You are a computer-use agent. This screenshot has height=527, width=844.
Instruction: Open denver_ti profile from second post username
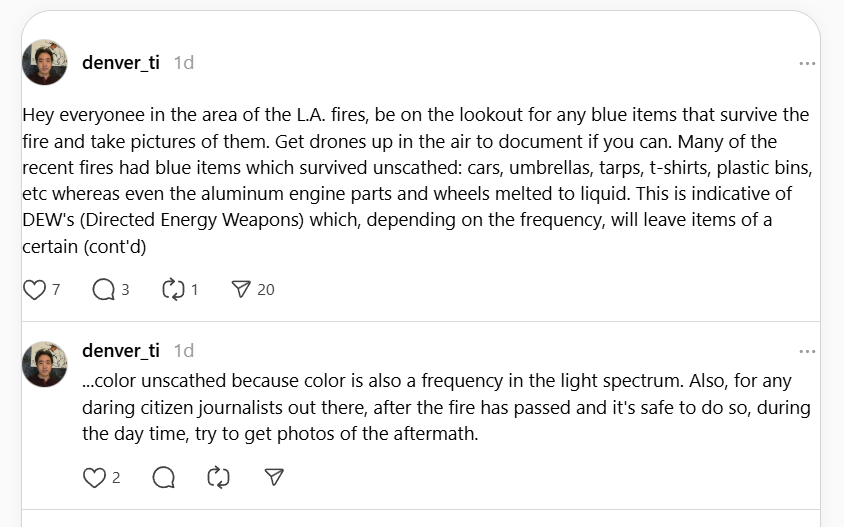(120, 350)
